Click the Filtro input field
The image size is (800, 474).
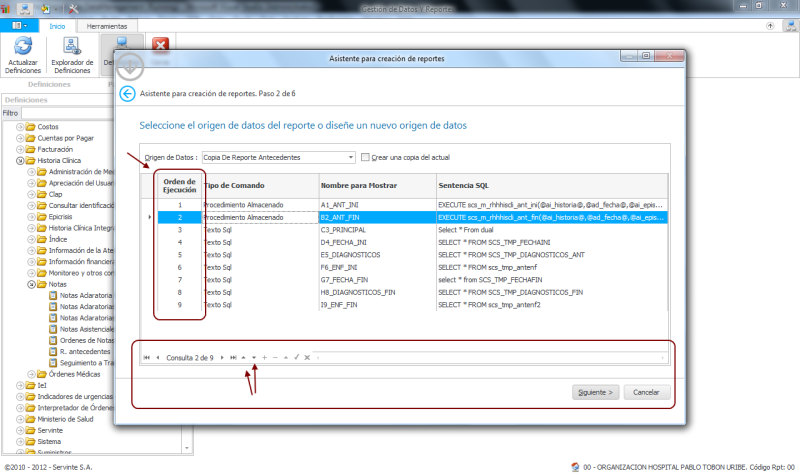coord(100,113)
